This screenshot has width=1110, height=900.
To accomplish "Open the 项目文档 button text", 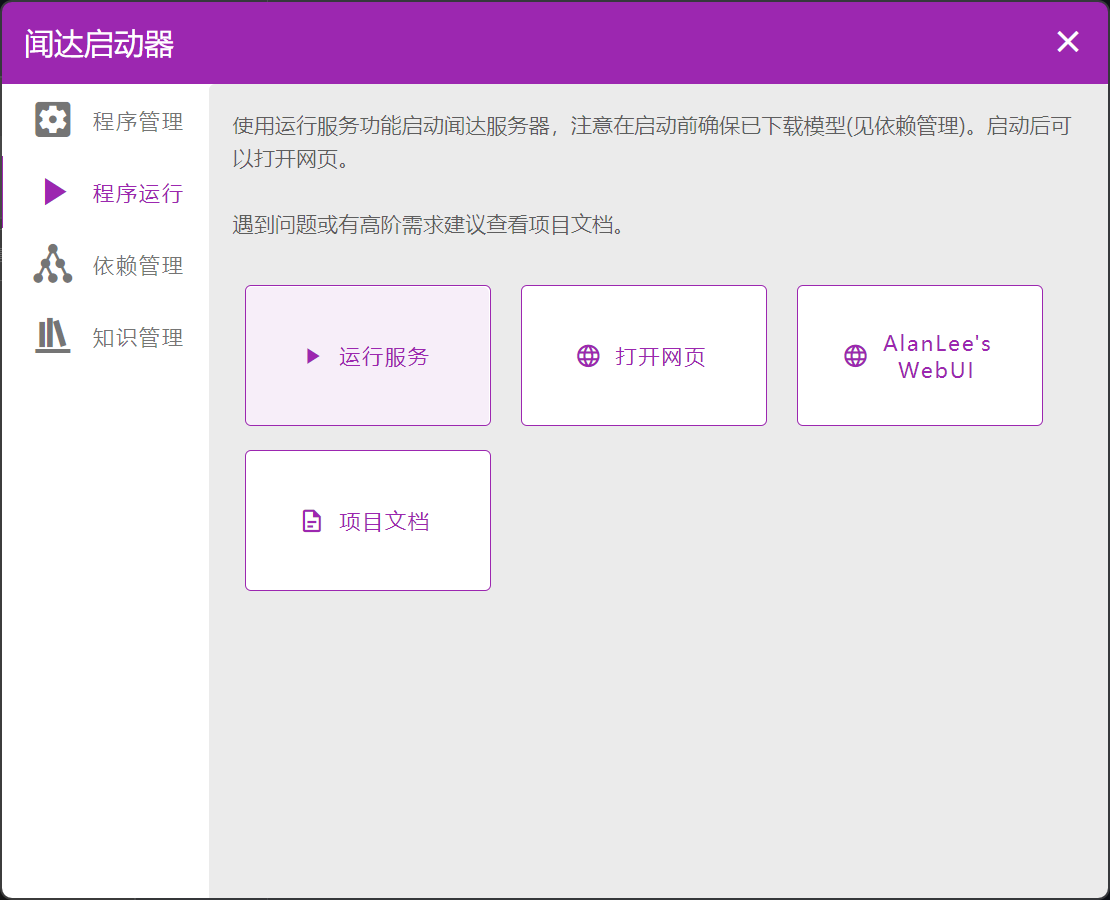I will click(384, 521).
